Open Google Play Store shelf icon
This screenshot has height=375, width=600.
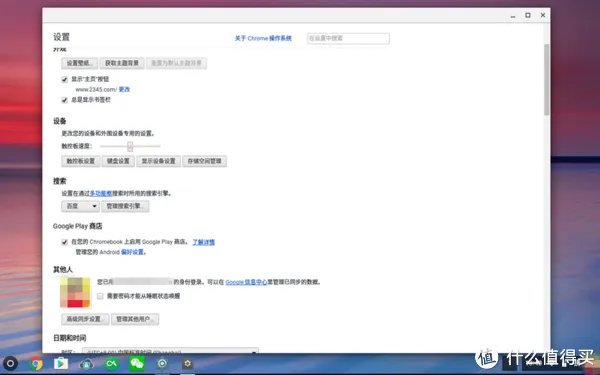point(61,363)
